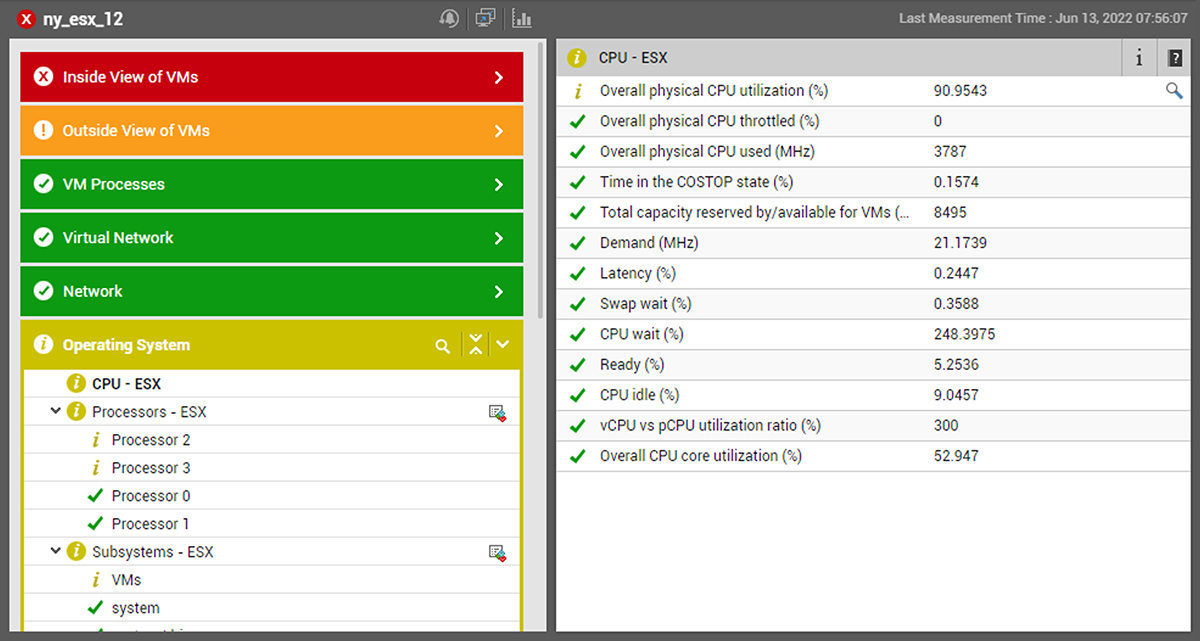Click the descriptor config icon beside Subsystems - ESX
The height and width of the screenshot is (641, 1200).
497,552
